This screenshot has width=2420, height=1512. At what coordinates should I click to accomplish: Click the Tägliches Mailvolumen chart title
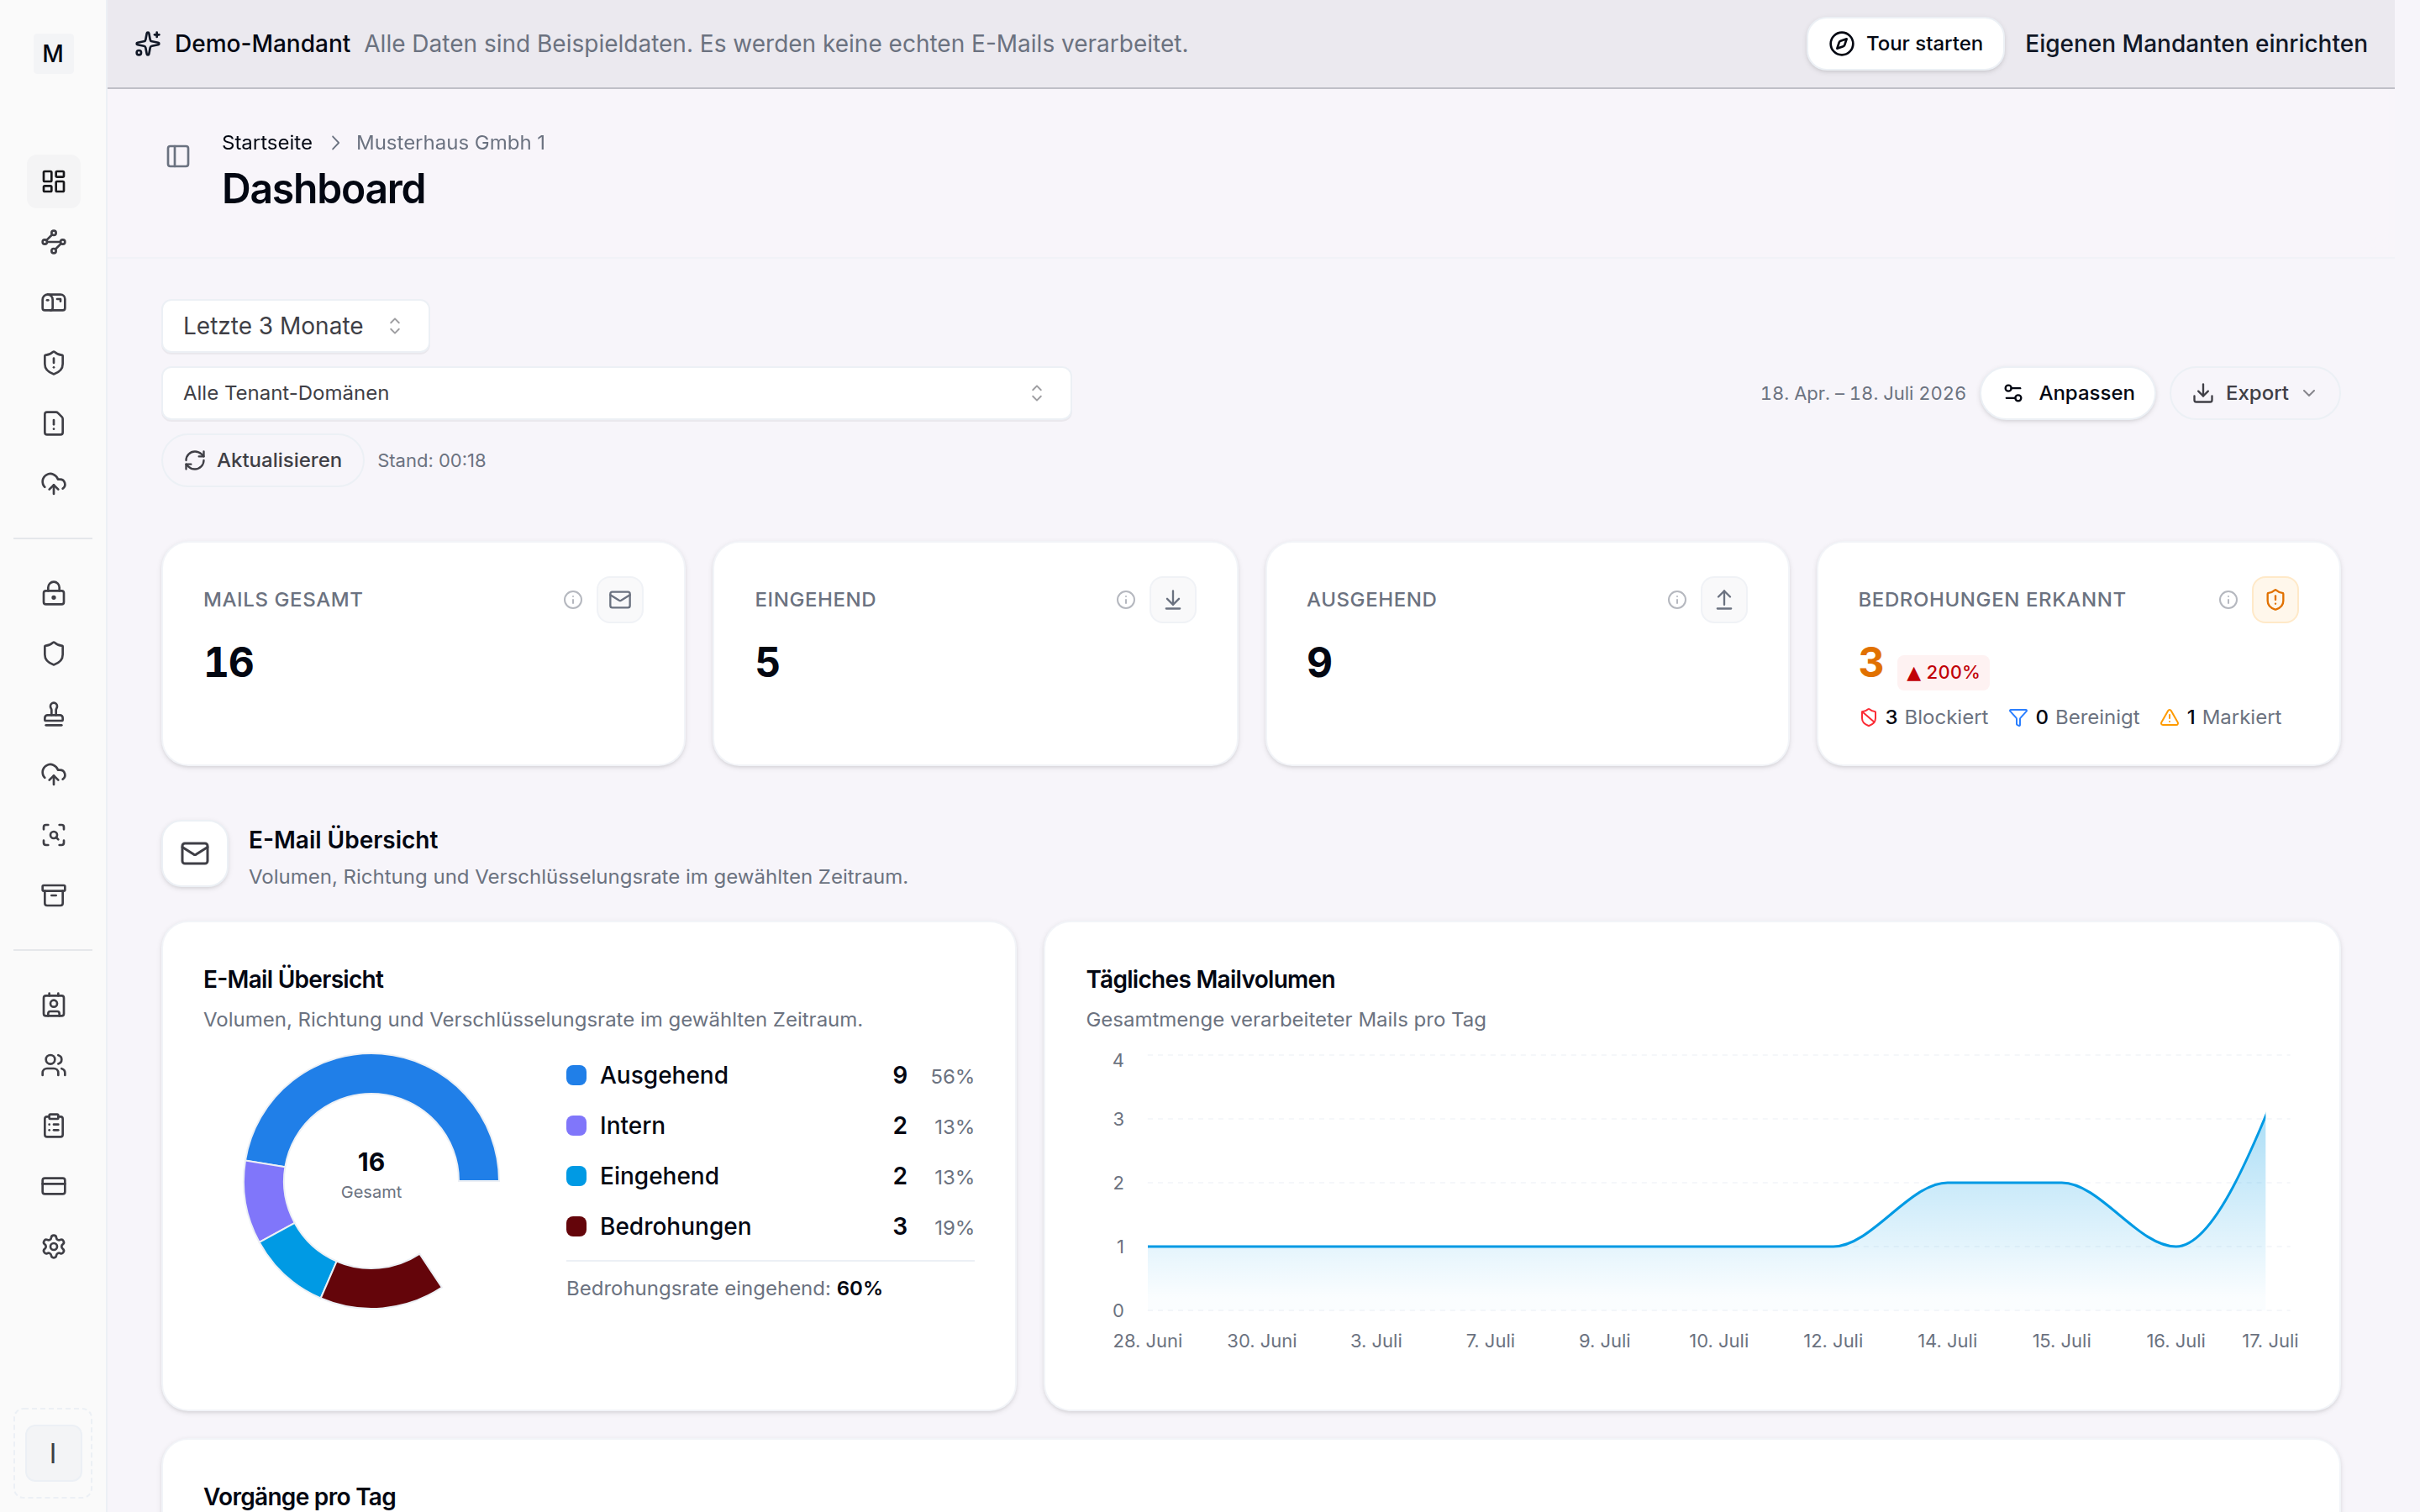pos(1210,979)
